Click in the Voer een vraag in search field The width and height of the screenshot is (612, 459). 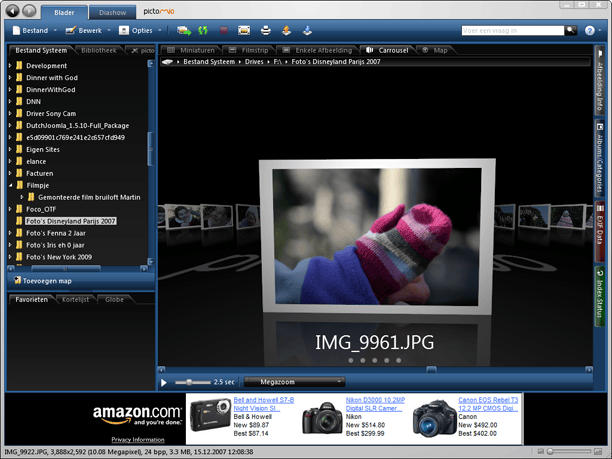coord(512,30)
